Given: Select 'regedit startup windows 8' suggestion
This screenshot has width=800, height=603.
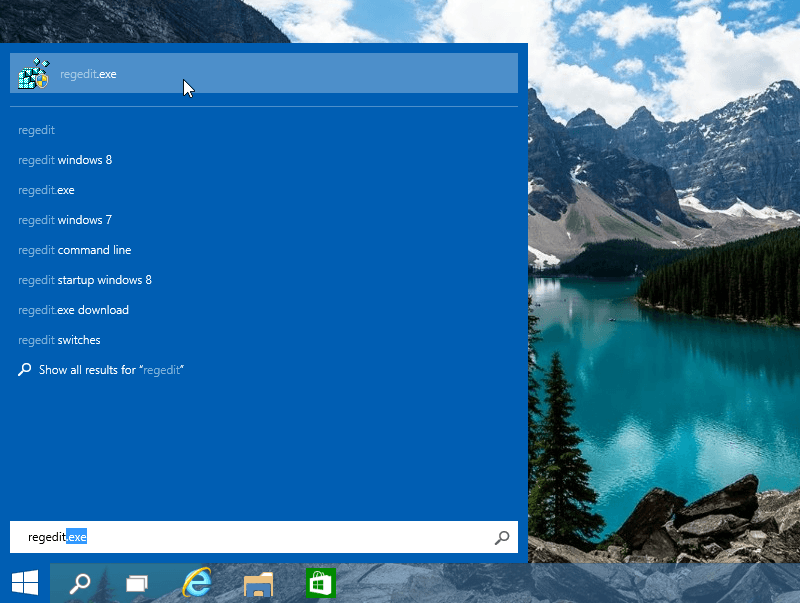Looking at the screenshot, I should tap(85, 280).
